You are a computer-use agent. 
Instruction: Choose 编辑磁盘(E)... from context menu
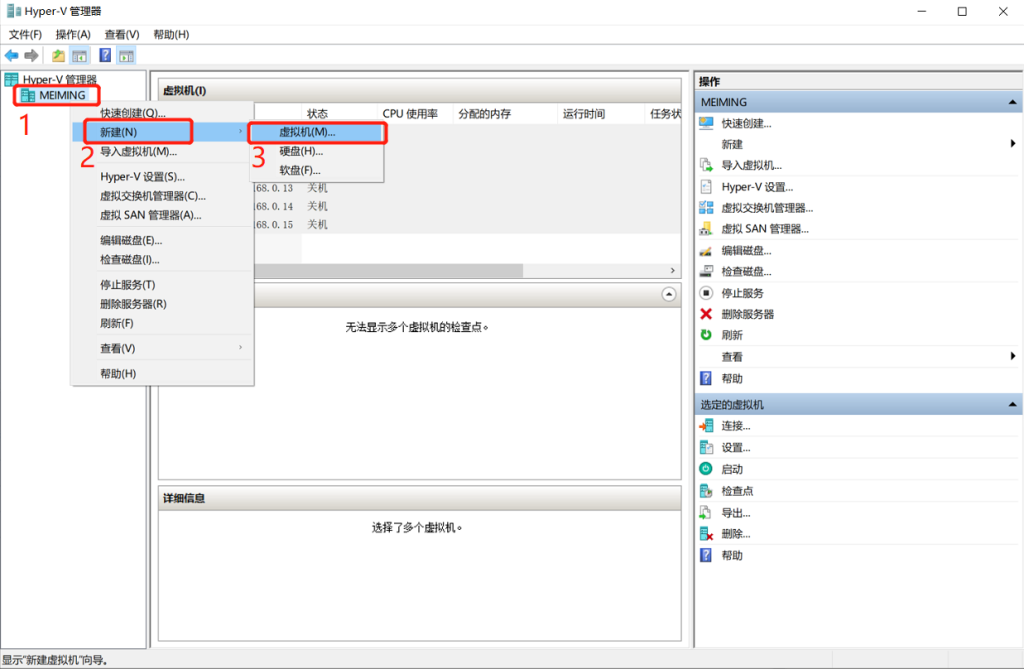click(x=162, y=240)
